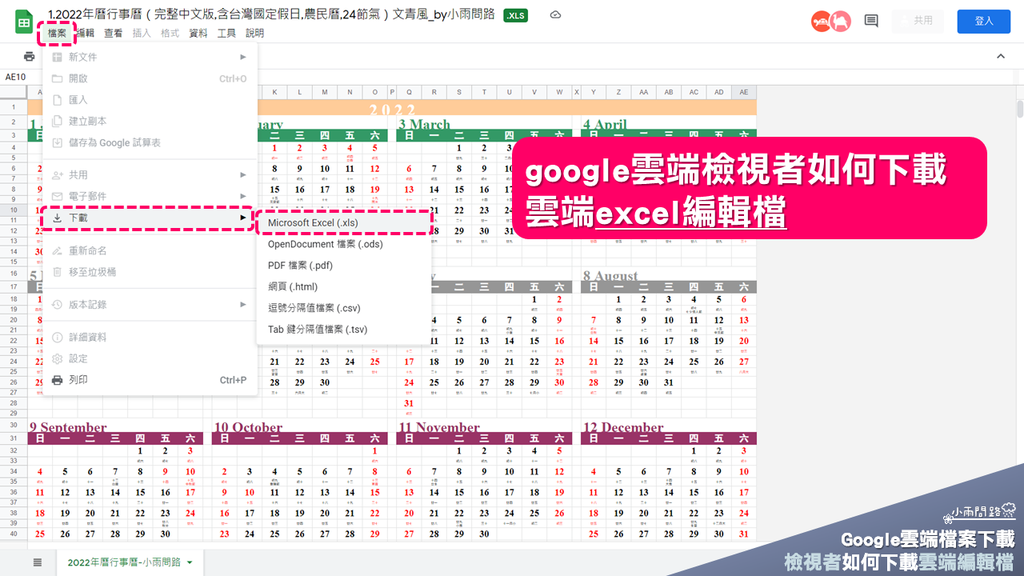Click the '12 December' month heading
The width and height of the screenshot is (1024, 576).
tap(622, 427)
